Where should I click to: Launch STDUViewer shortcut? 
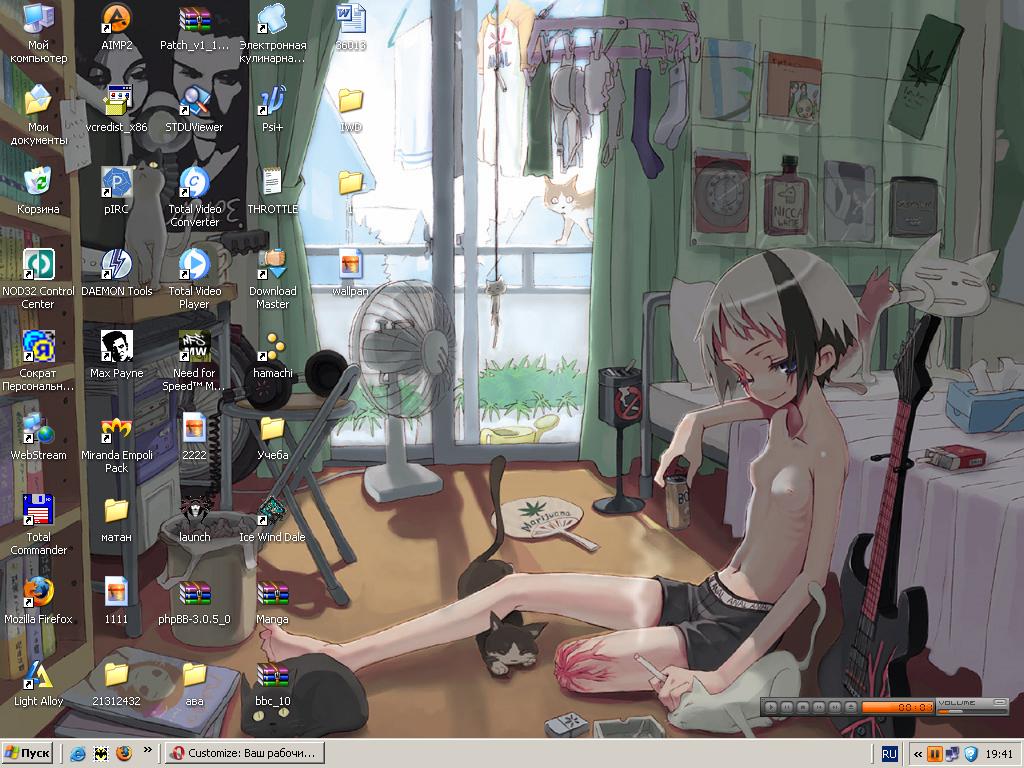point(194,110)
